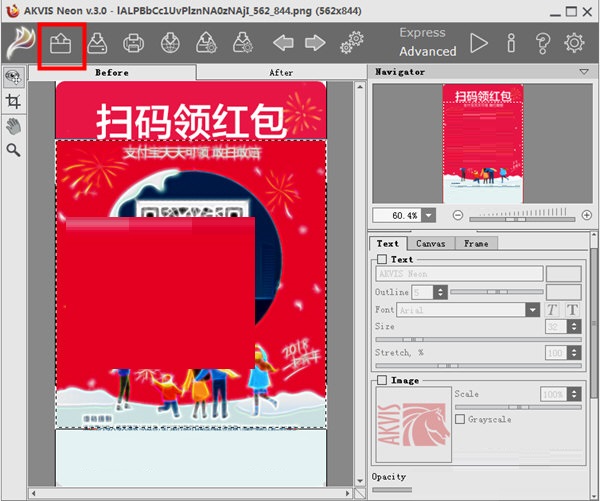This screenshot has height=501, width=600.
Task: Adjust the Stretch percent stepper
Action: (x=574, y=352)
